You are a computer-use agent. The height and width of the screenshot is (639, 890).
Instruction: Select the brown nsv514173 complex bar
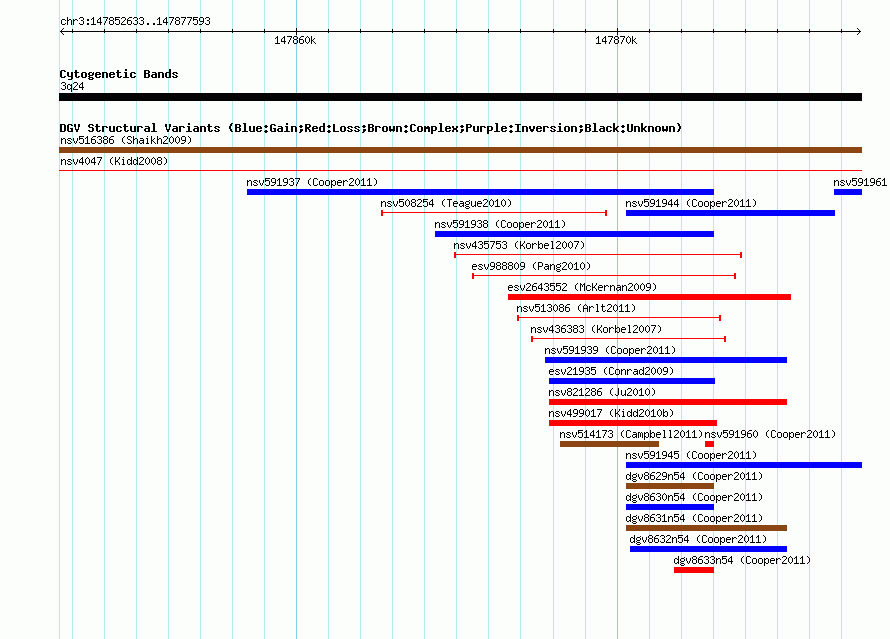click(x=610, y=444)
